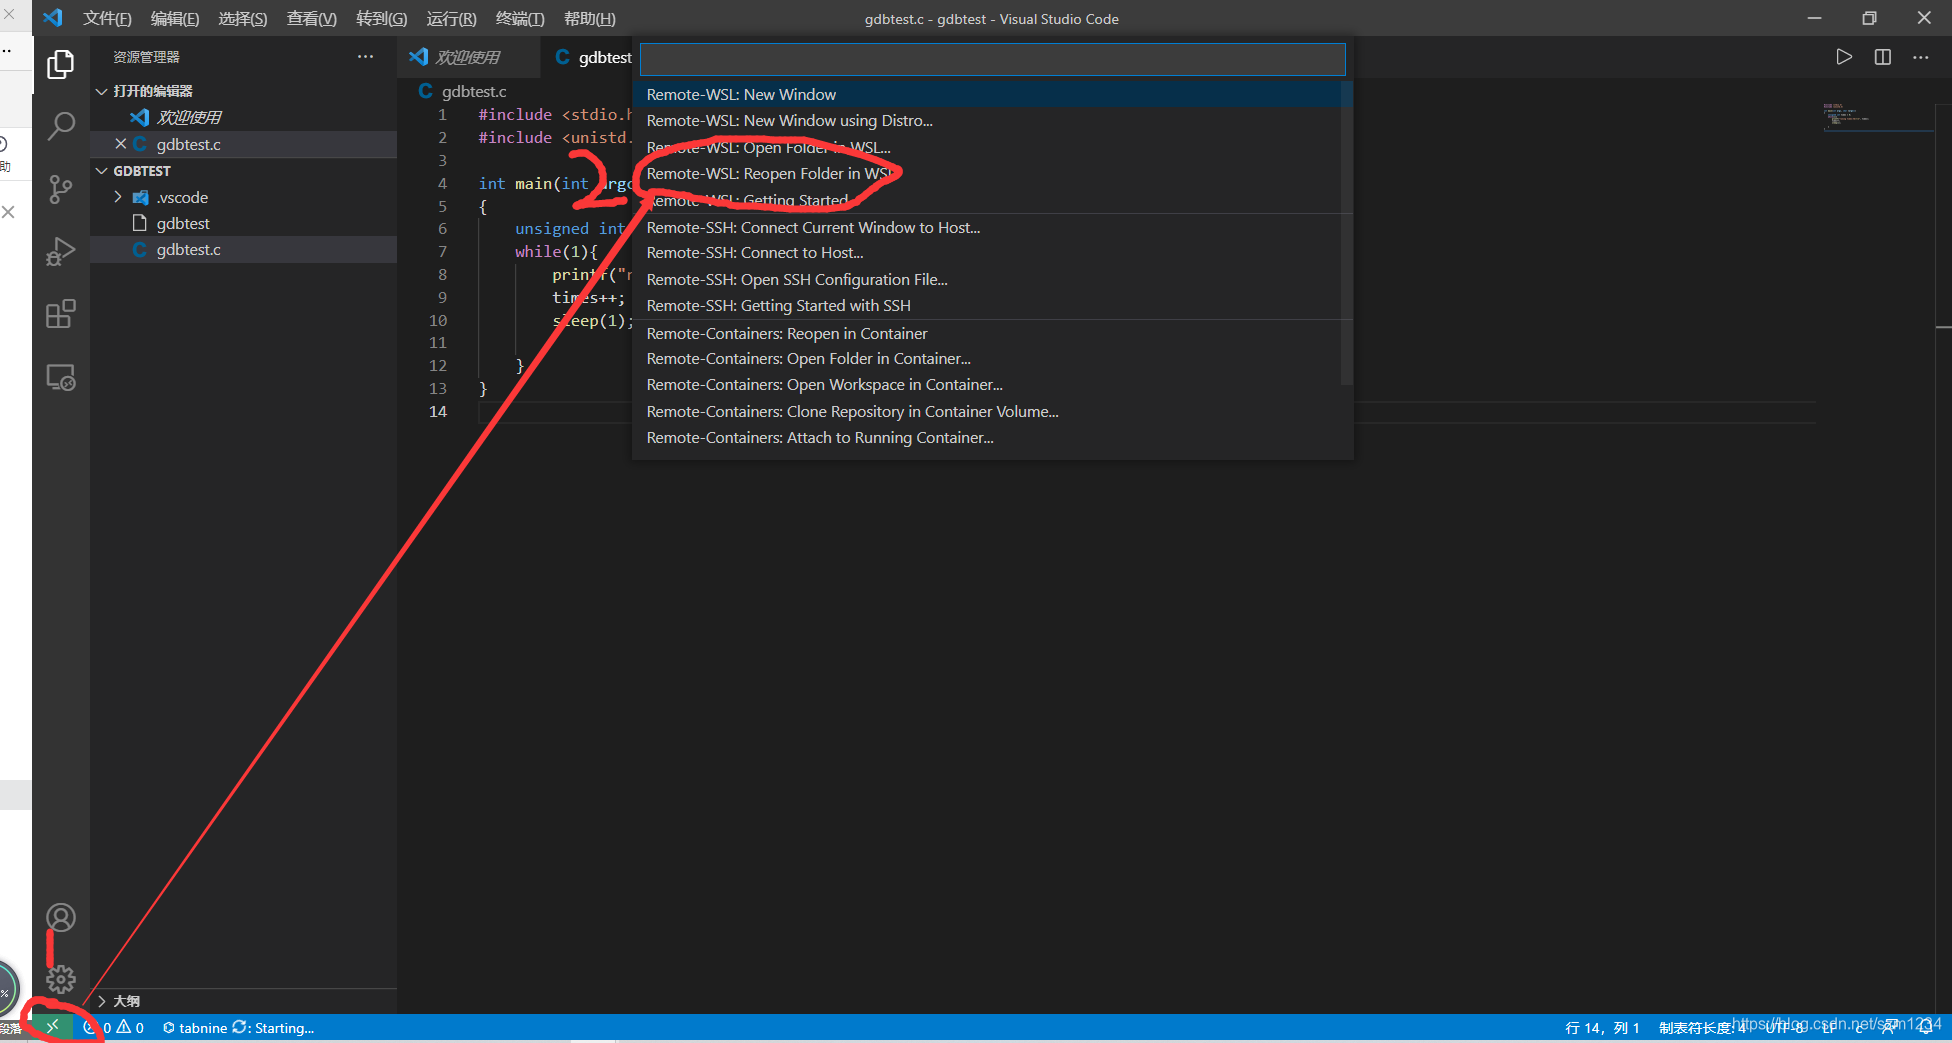The height and width of the screenshot is (1043, 1952).
Task: Select Remote-WSL: Getting Started
Action: point(992,200)
